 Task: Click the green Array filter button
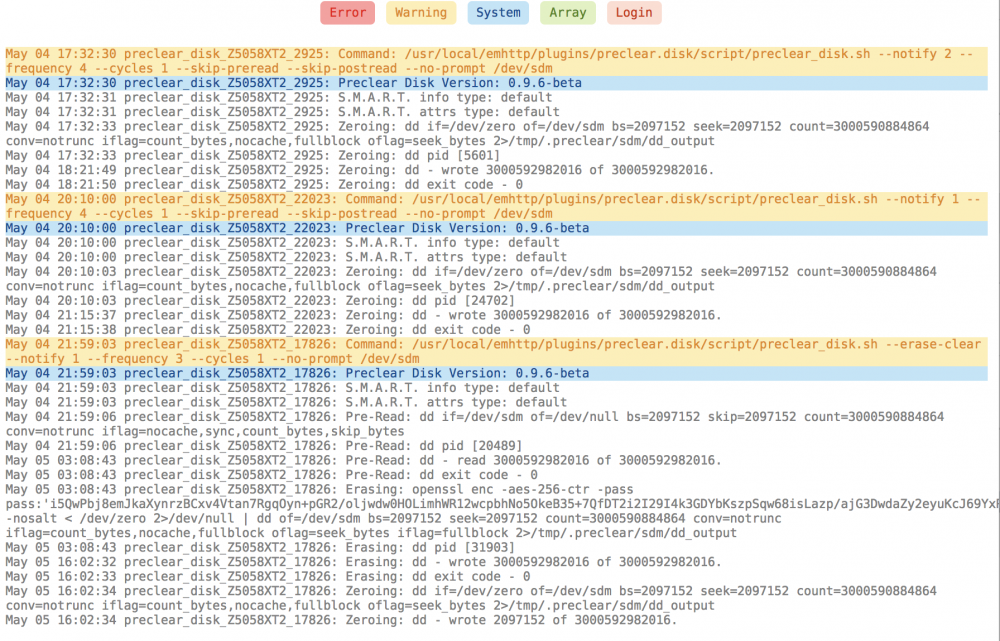(x=568, y=13)
